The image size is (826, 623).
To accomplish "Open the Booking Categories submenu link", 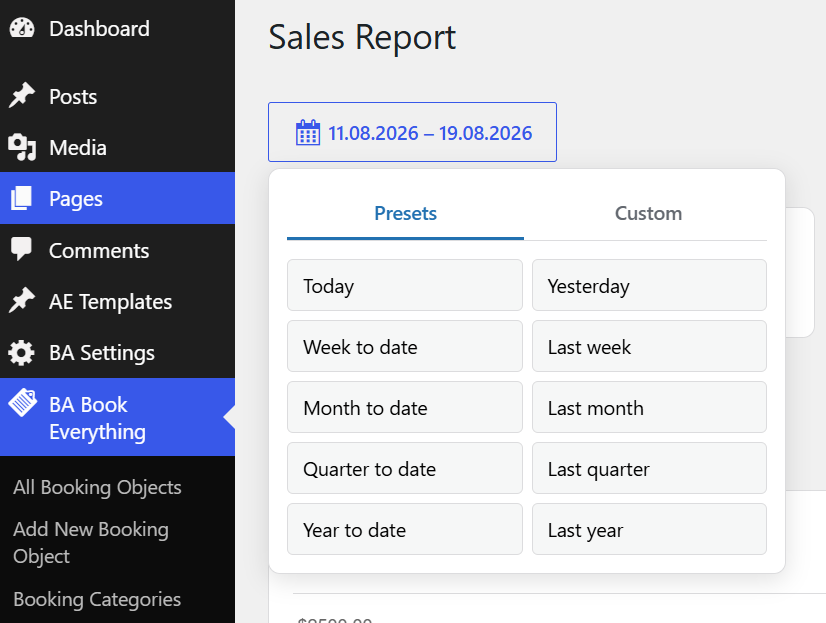I will [x=97, y=599].
